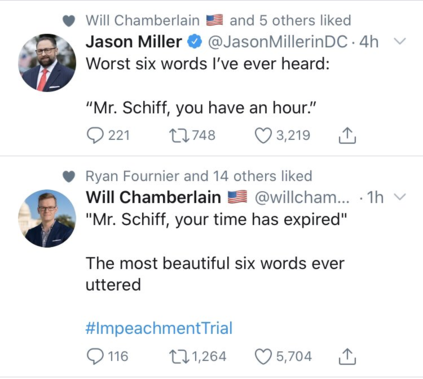Reply to Jason Miller's tweet
423x379 pixels.
click(95, 136)
